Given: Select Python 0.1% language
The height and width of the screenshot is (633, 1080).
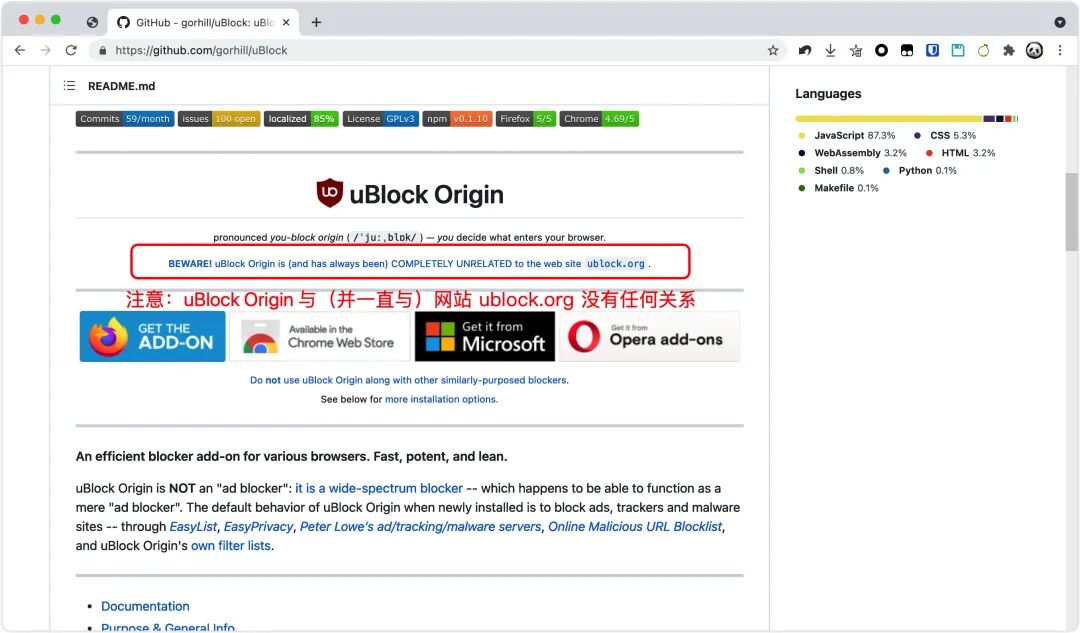Looking at the screenshot, I should click(920, 171).
